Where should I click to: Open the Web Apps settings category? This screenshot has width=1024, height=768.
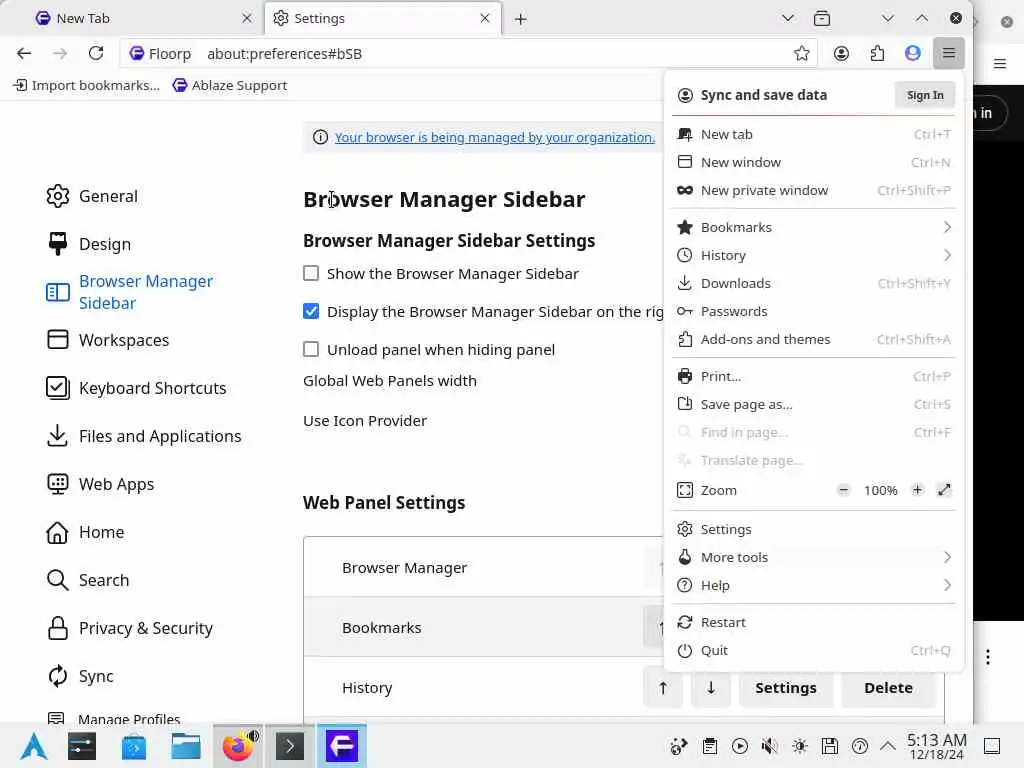click(x=101, y=484)
